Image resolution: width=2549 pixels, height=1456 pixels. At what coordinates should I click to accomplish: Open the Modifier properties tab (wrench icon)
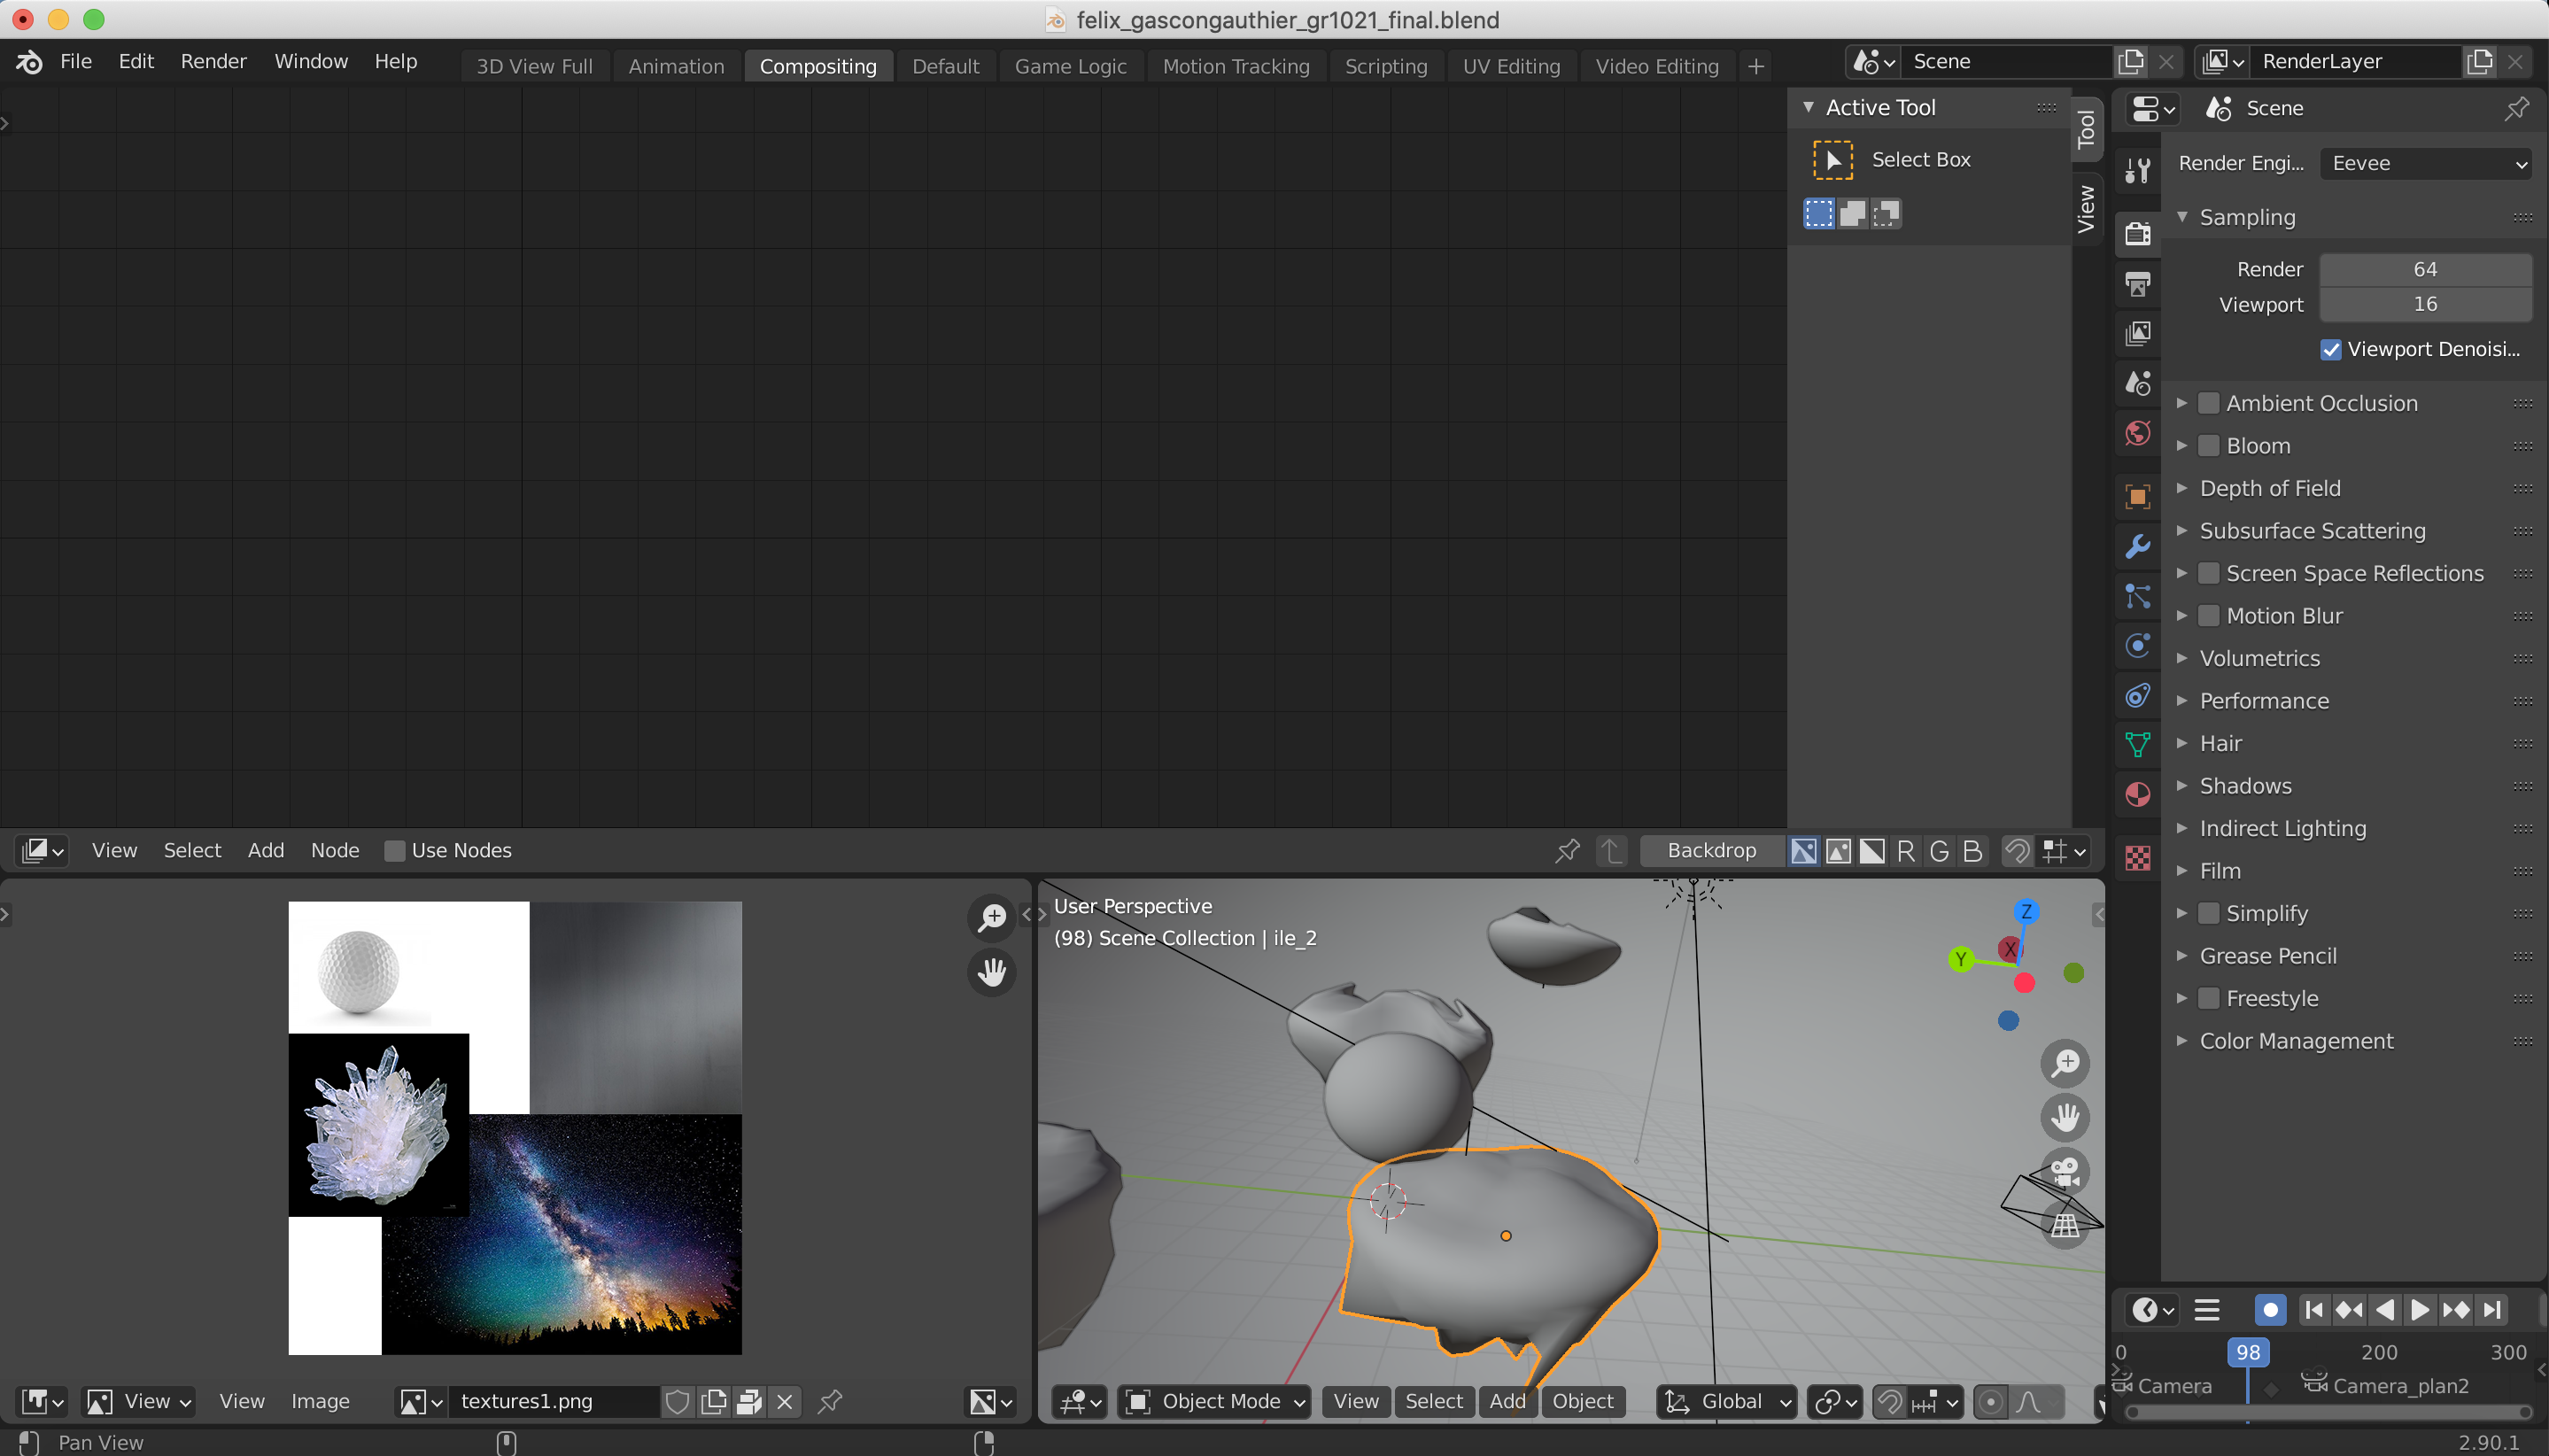(x=2137, y=546)
